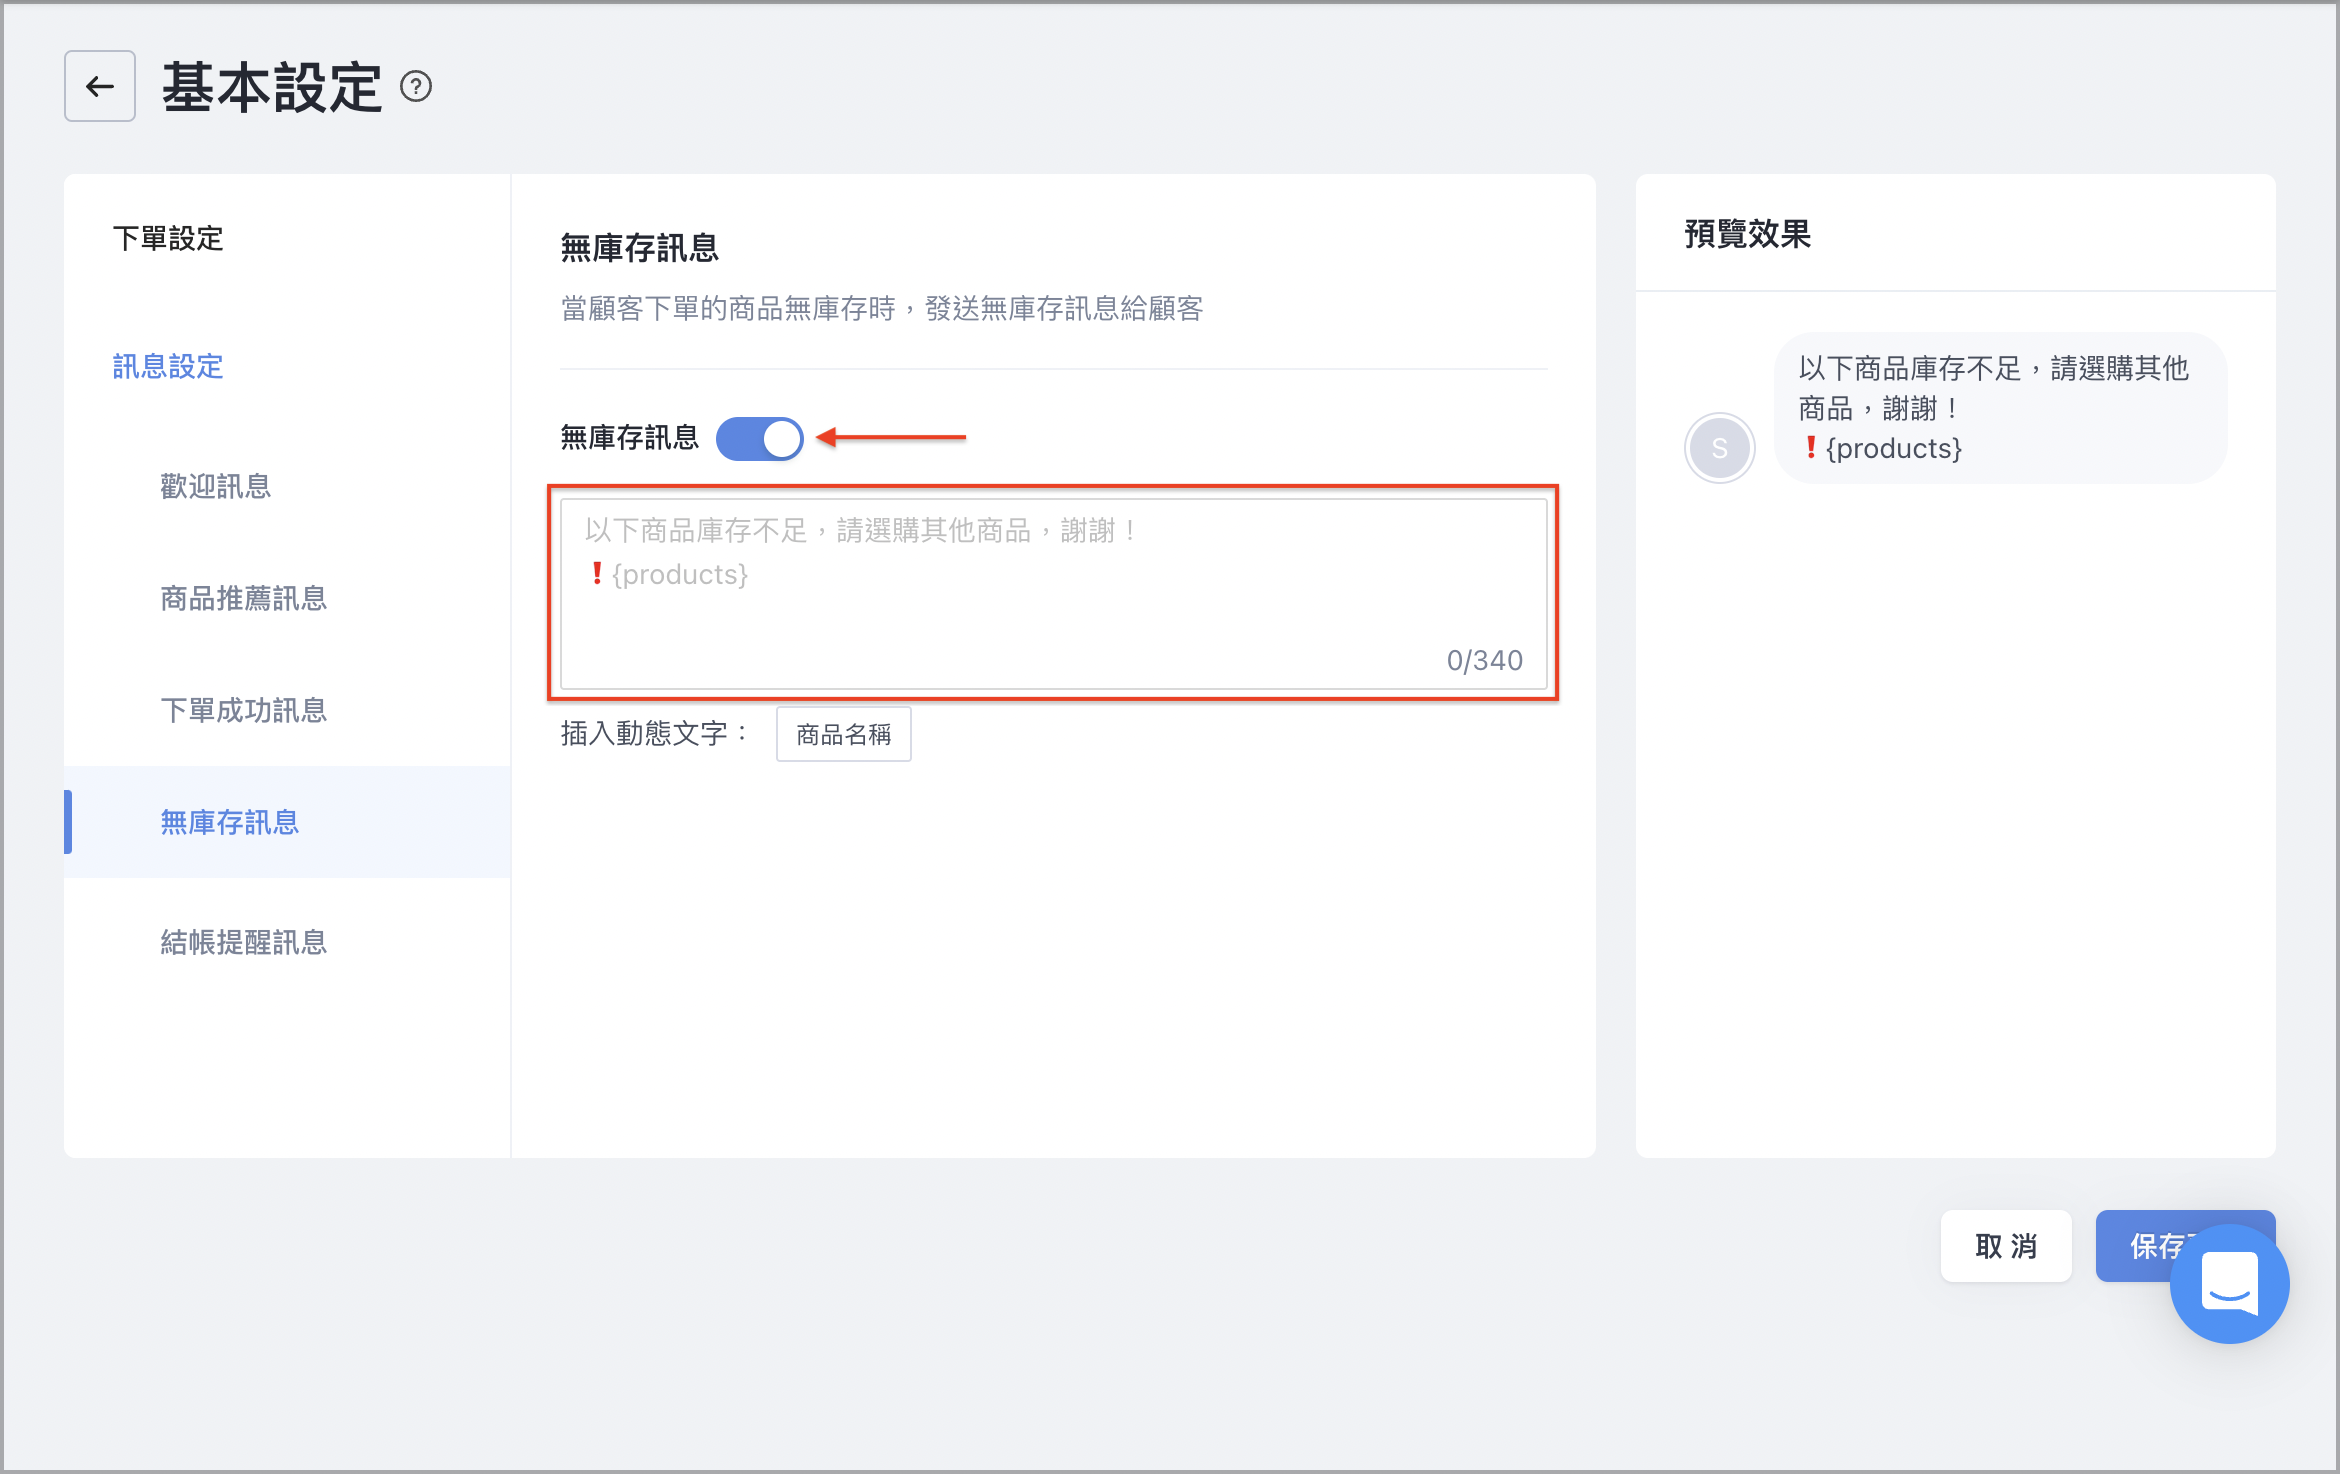This screenshot has height=1474, width=2340.
Task: Click the 基本設定 page title
Action: tap(272, 87)
